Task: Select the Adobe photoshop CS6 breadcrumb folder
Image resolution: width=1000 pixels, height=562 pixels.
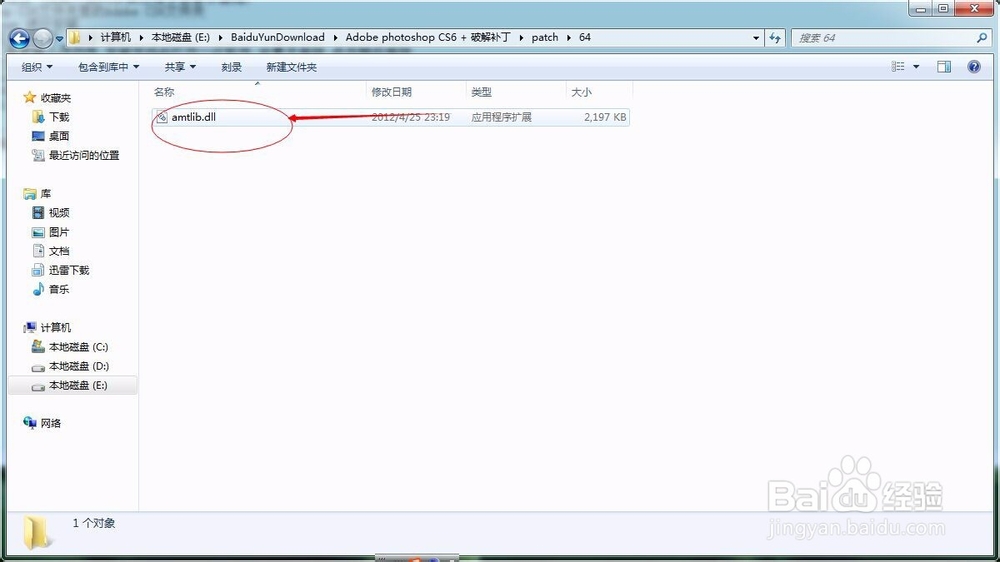Action: point(428,37)
